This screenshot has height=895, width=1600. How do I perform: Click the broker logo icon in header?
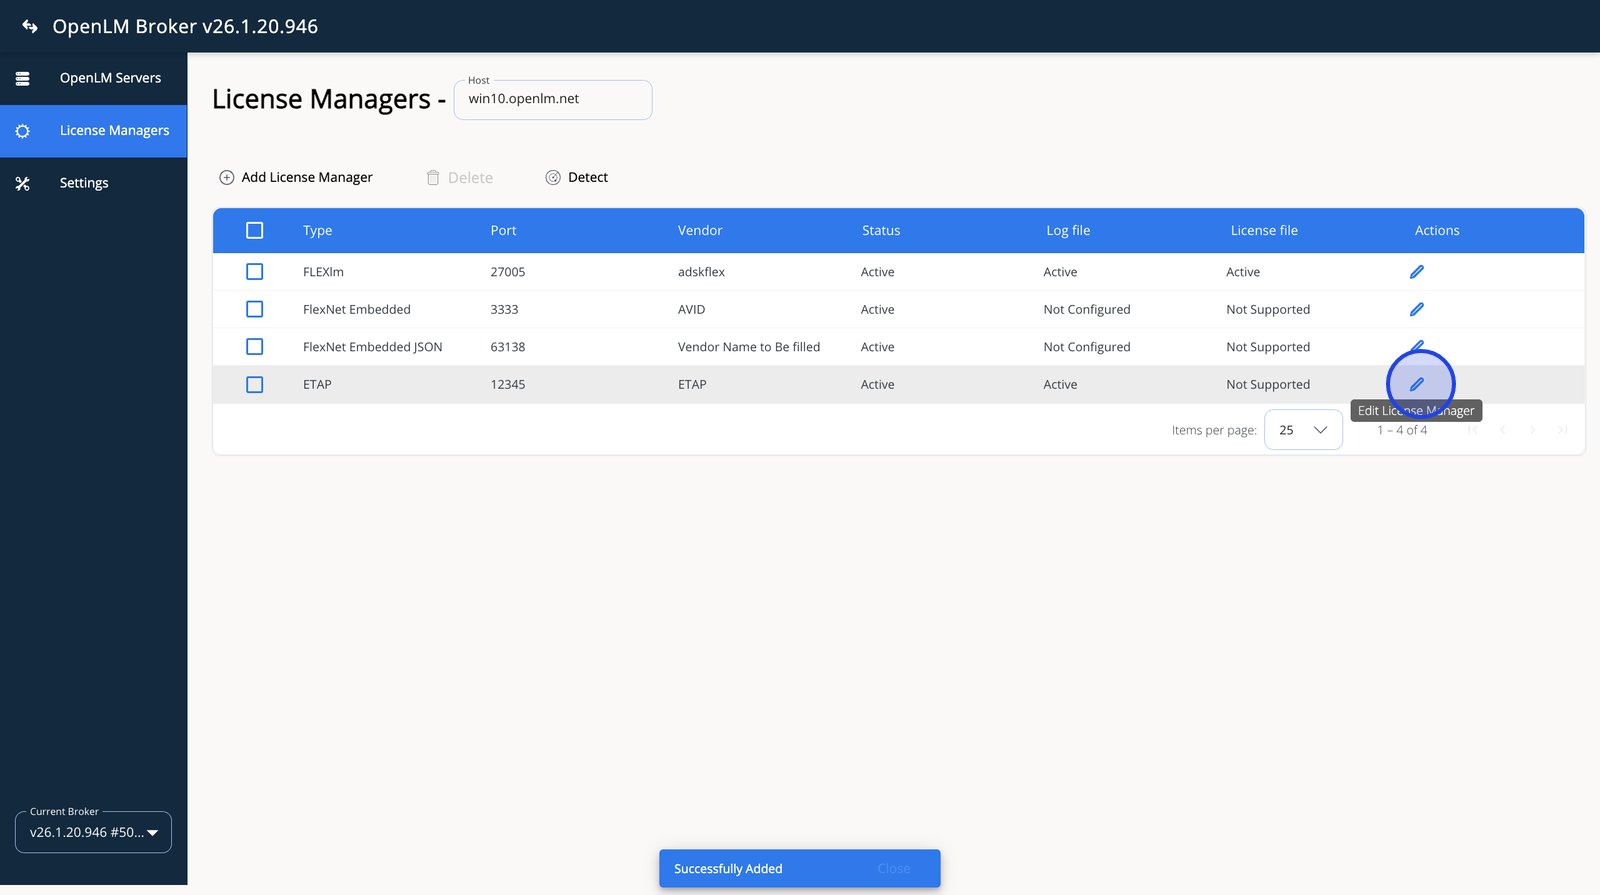coord(30,27)
